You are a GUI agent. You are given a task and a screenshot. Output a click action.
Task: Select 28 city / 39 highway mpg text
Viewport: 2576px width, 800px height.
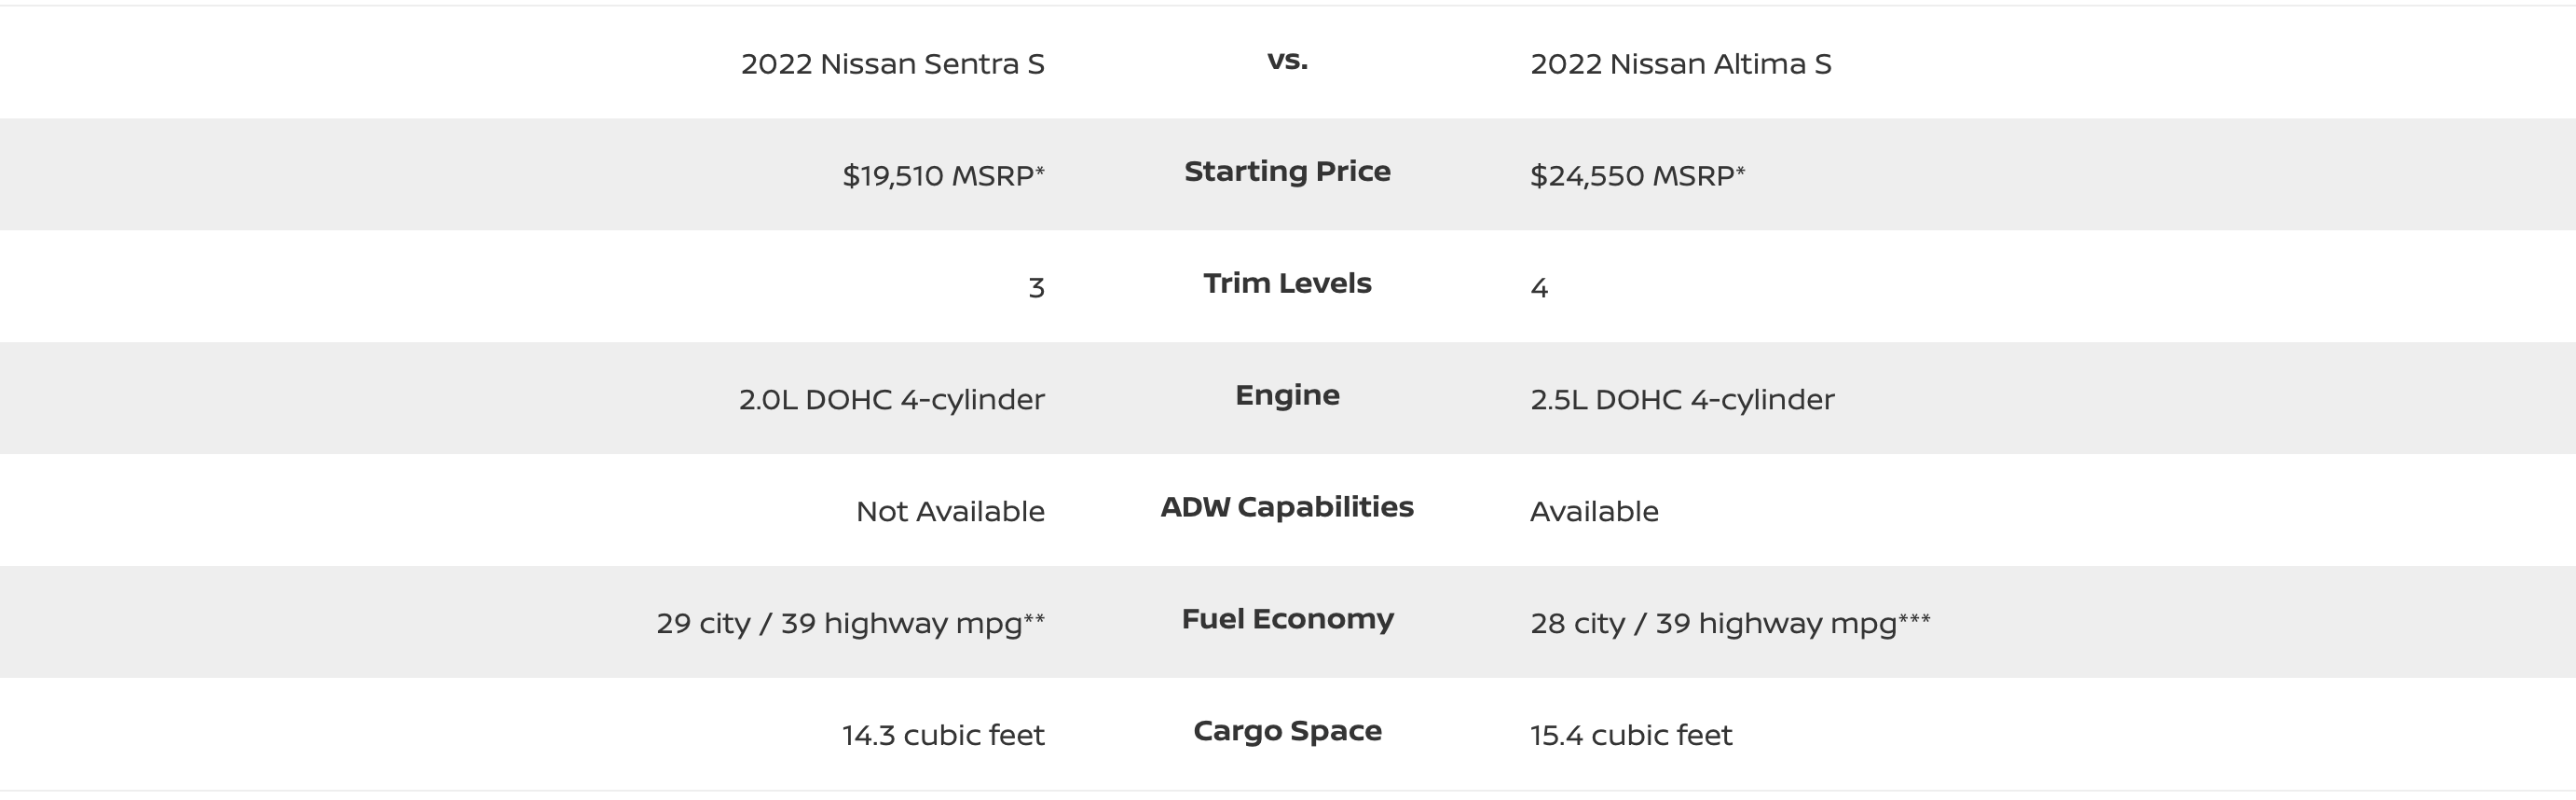pos(1730,624)
